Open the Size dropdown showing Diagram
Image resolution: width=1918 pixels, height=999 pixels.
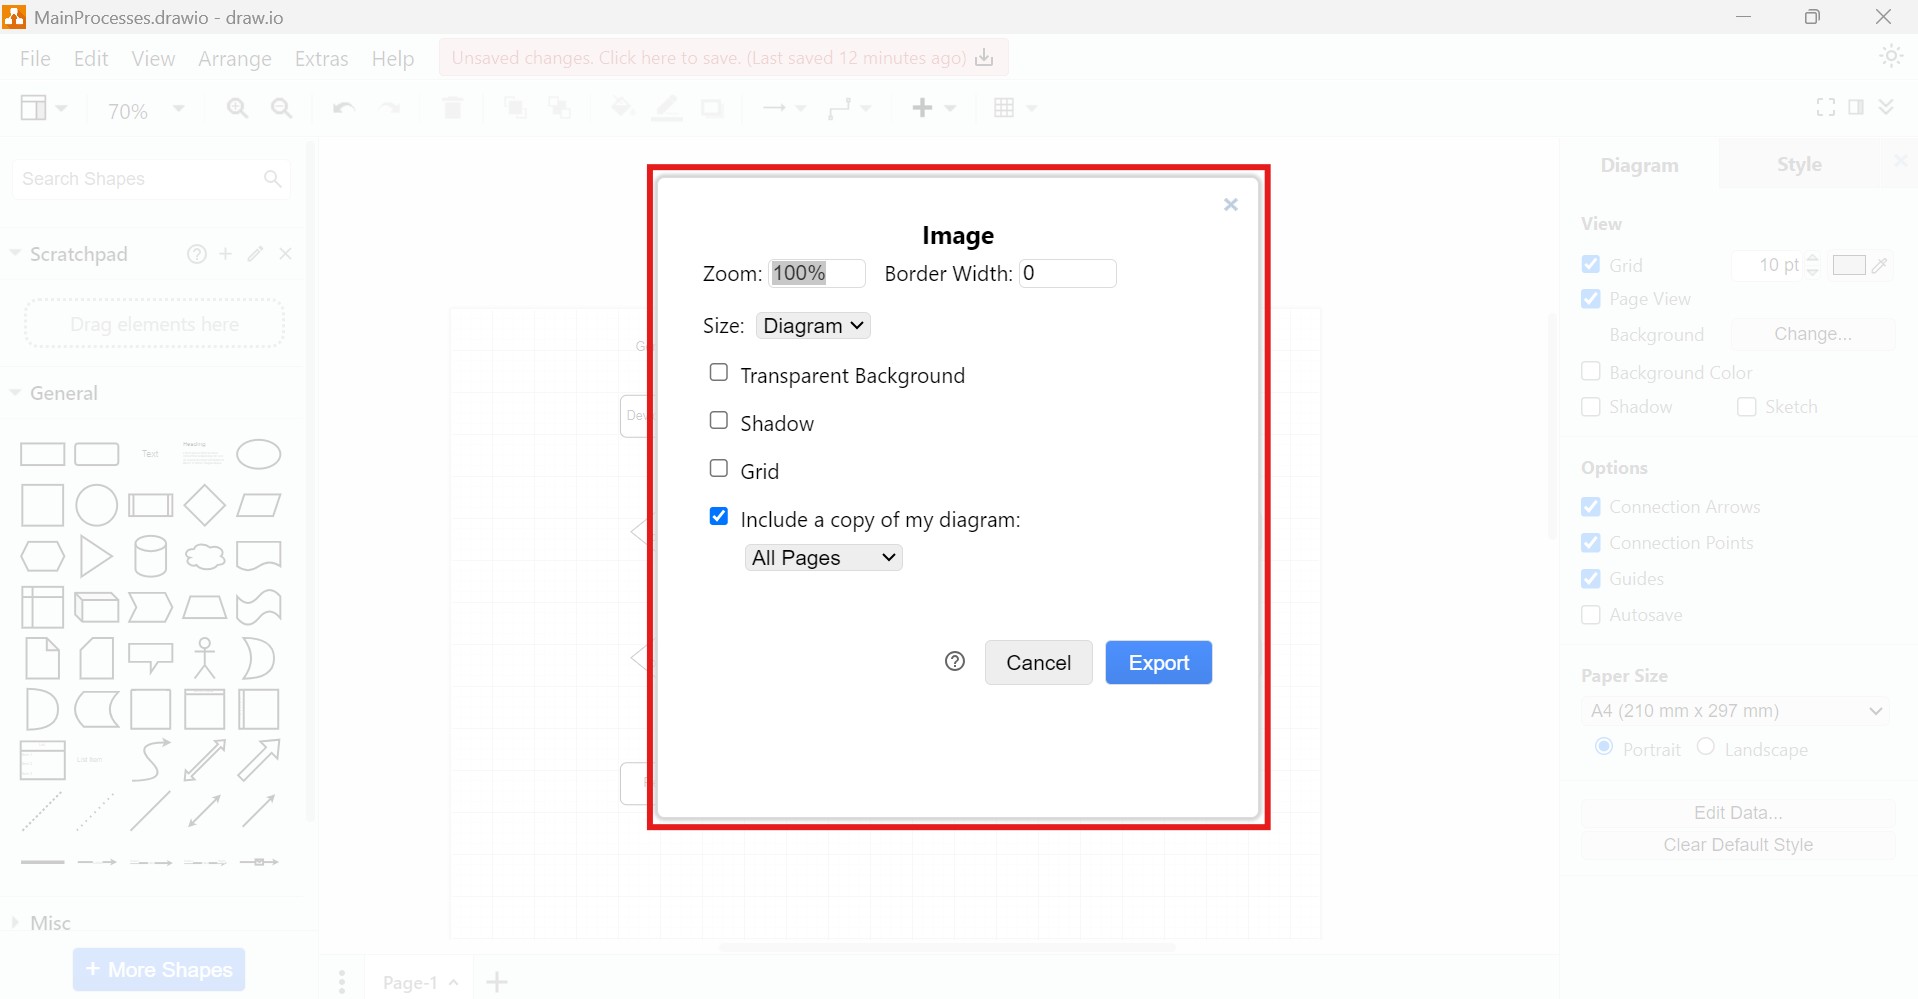(x=812, y=325)
